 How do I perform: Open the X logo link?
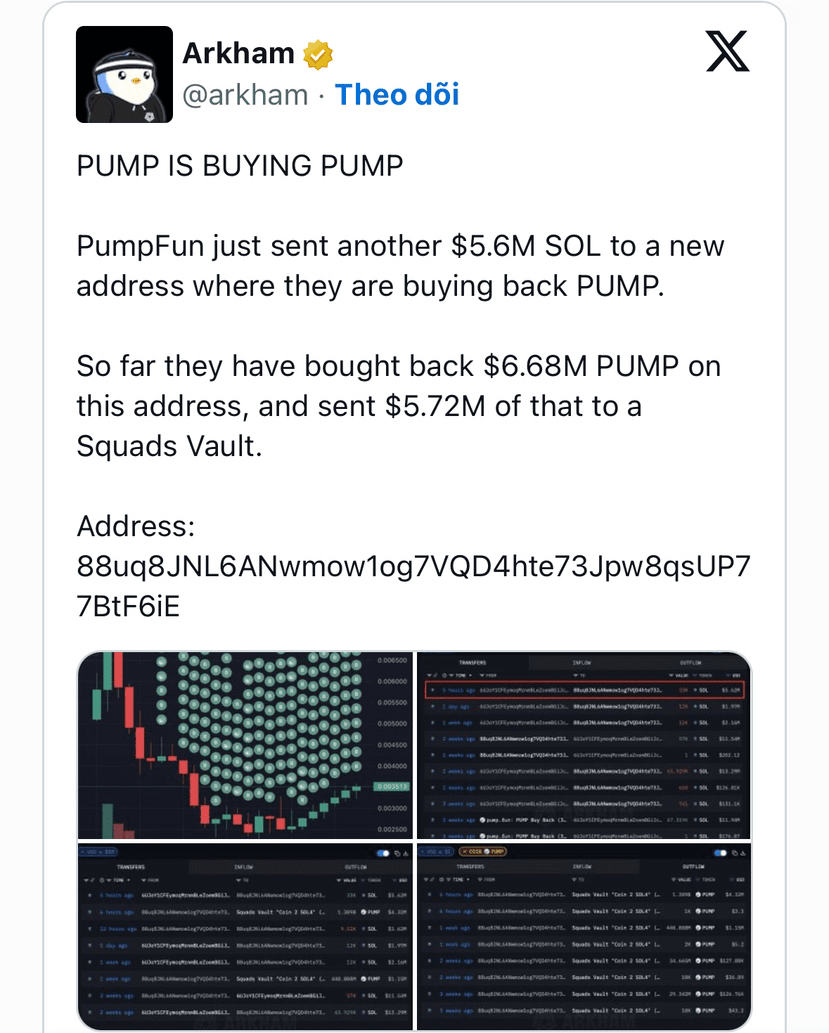point(728,51)
